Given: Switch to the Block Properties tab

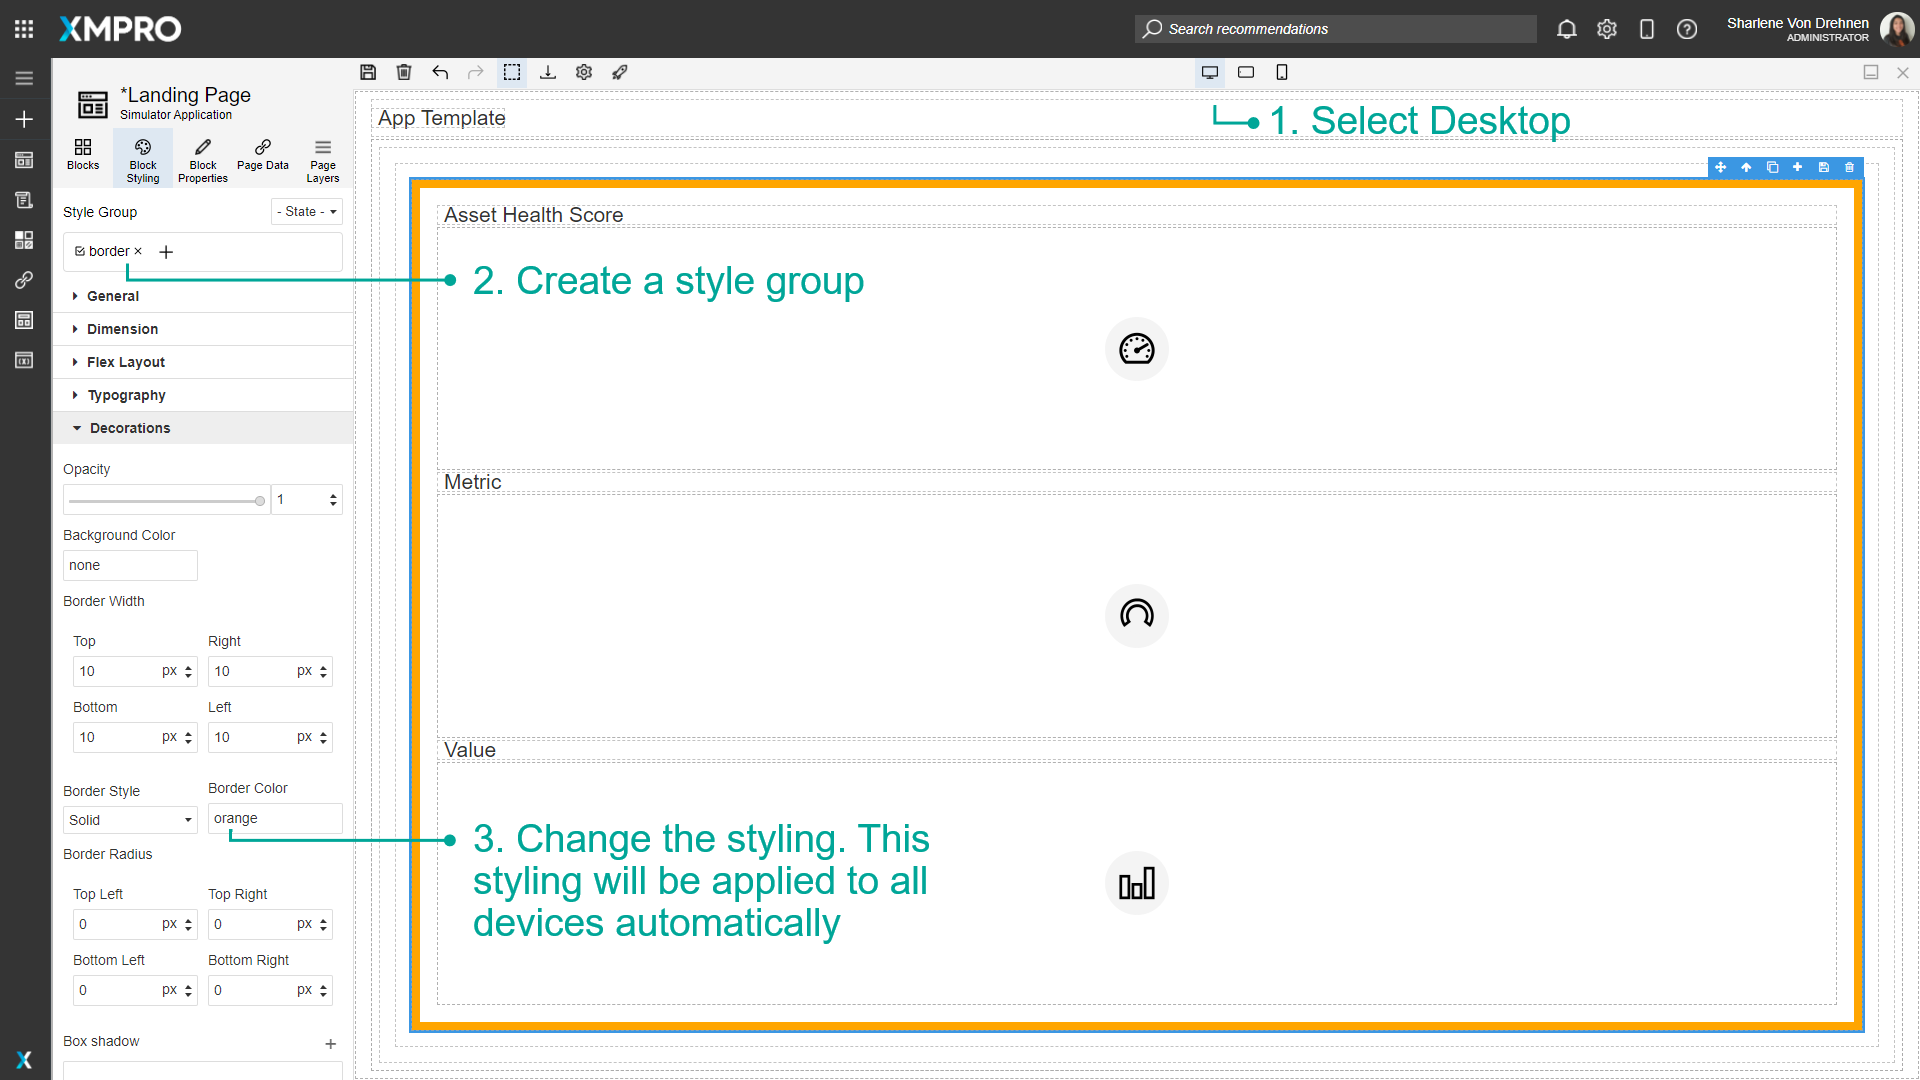Looking at the screenshot, I should (202, 157).
